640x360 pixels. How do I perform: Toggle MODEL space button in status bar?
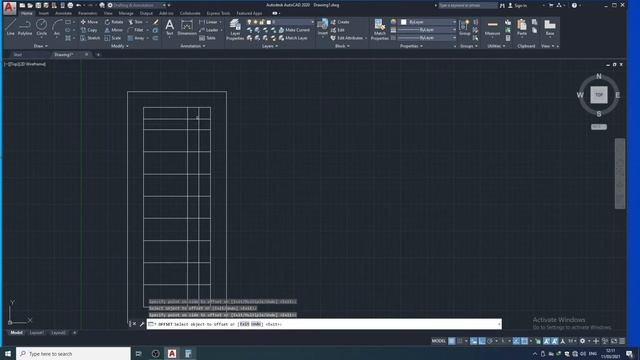(x=439, y=341)
